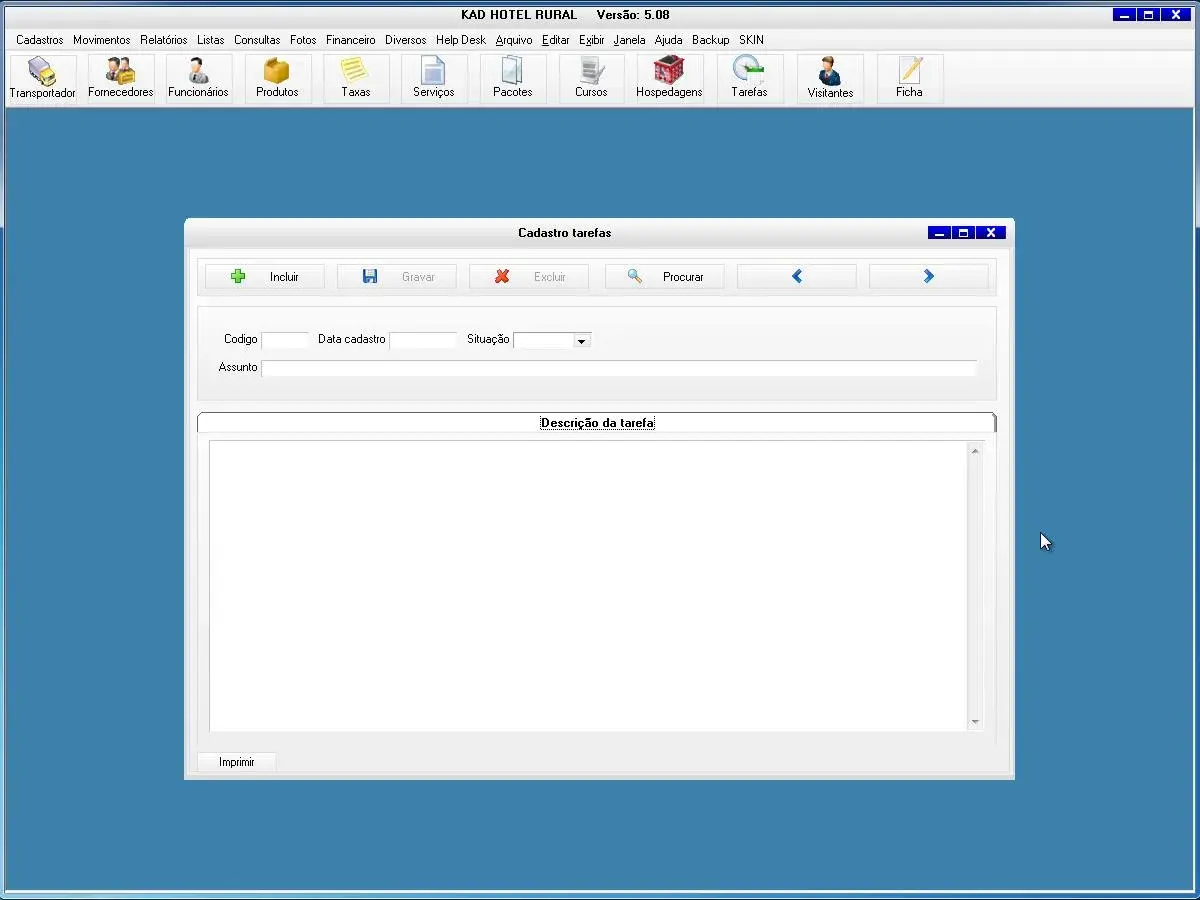Open the Visitantes toolbar icon

click(830, 78)
